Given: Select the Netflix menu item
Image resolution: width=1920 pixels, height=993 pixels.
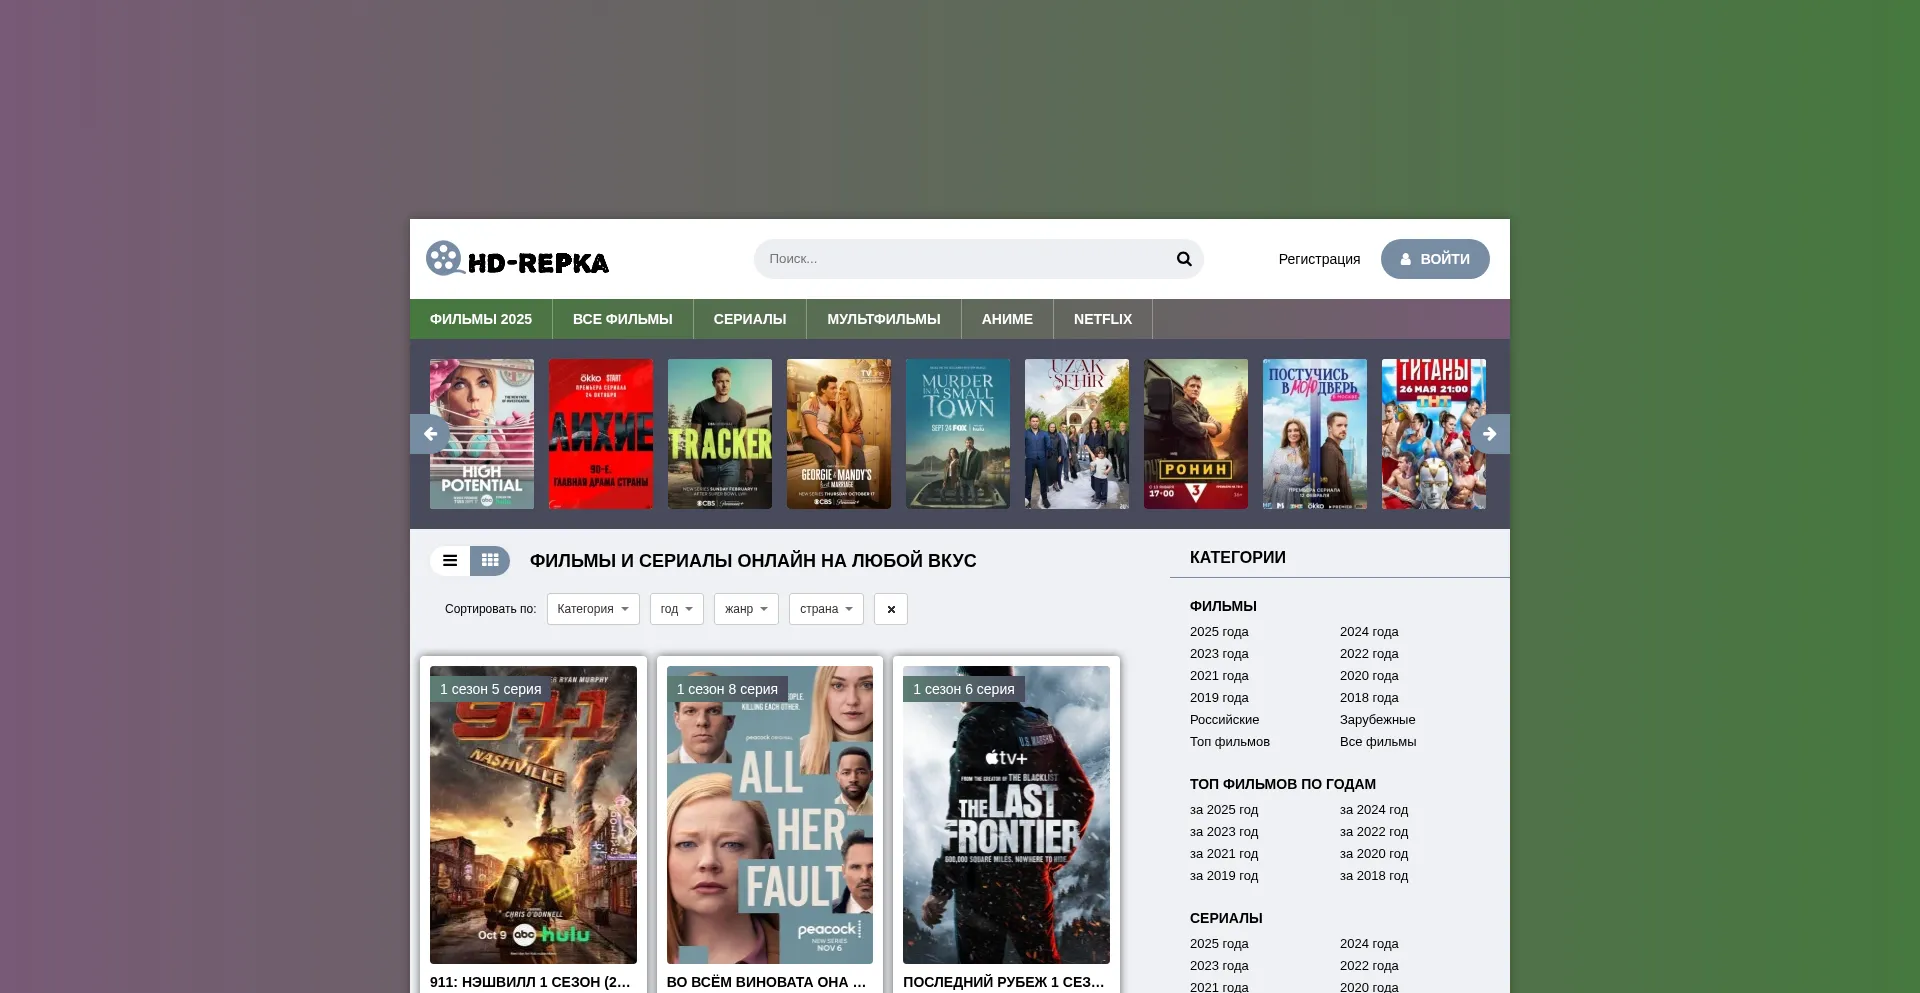Looking at the screenshot, I should [1103, 319].
